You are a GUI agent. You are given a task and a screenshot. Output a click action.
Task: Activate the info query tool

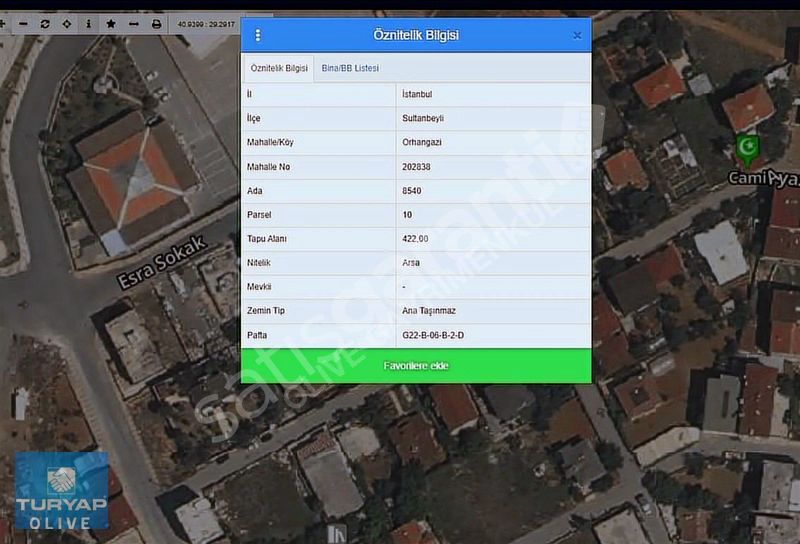point(88,23)
